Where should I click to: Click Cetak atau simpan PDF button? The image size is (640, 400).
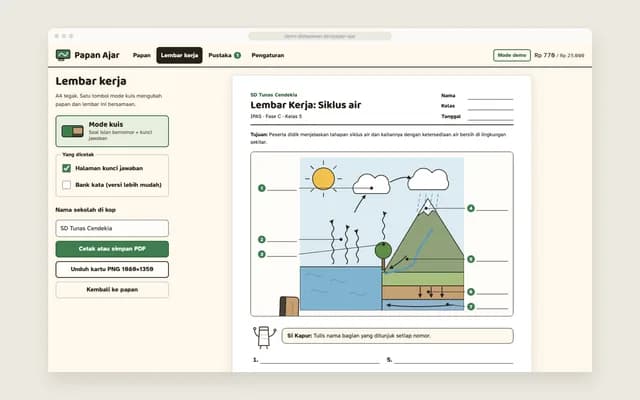(112, 249)
